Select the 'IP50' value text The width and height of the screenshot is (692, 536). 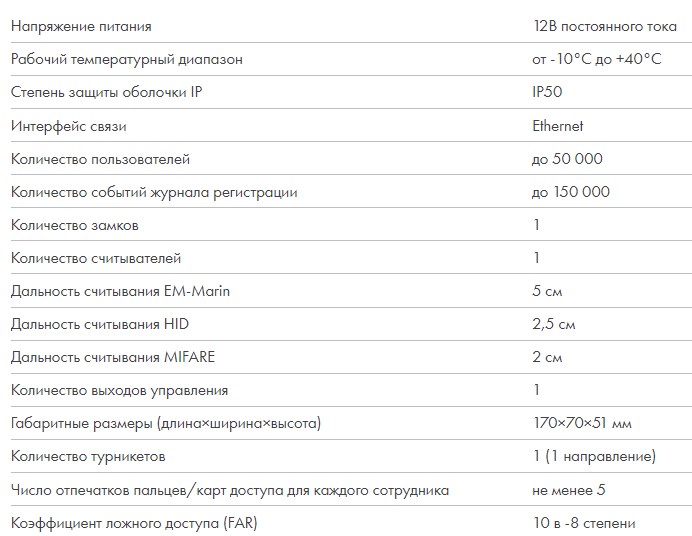(x=547, y=92)
